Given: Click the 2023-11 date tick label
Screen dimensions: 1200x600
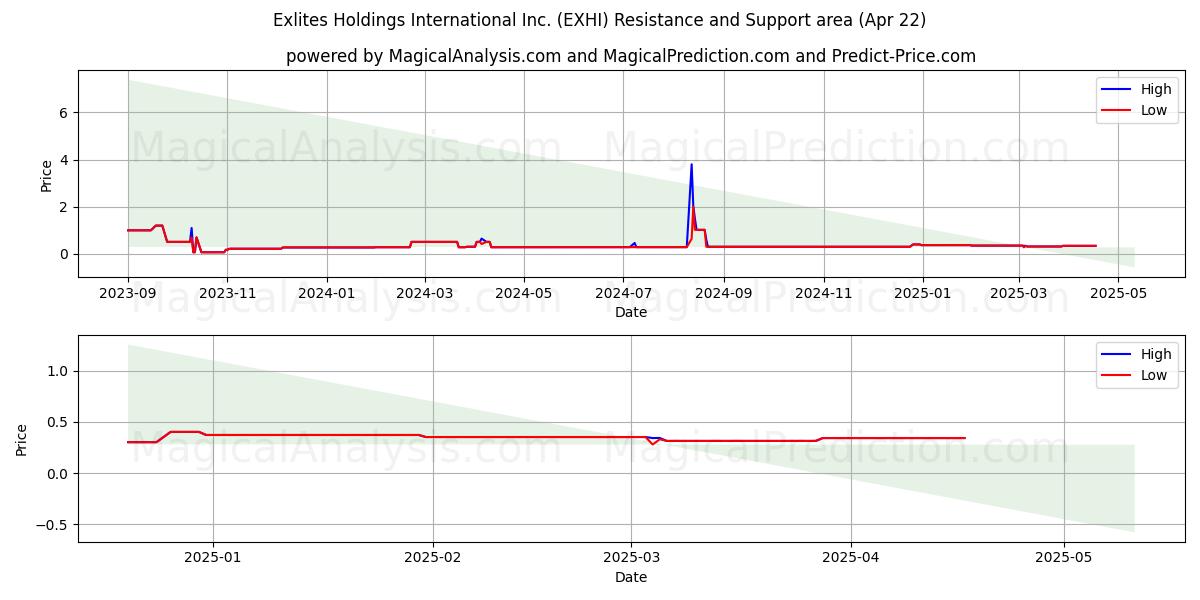Looking at the screenshot, I should click(227, 293).
